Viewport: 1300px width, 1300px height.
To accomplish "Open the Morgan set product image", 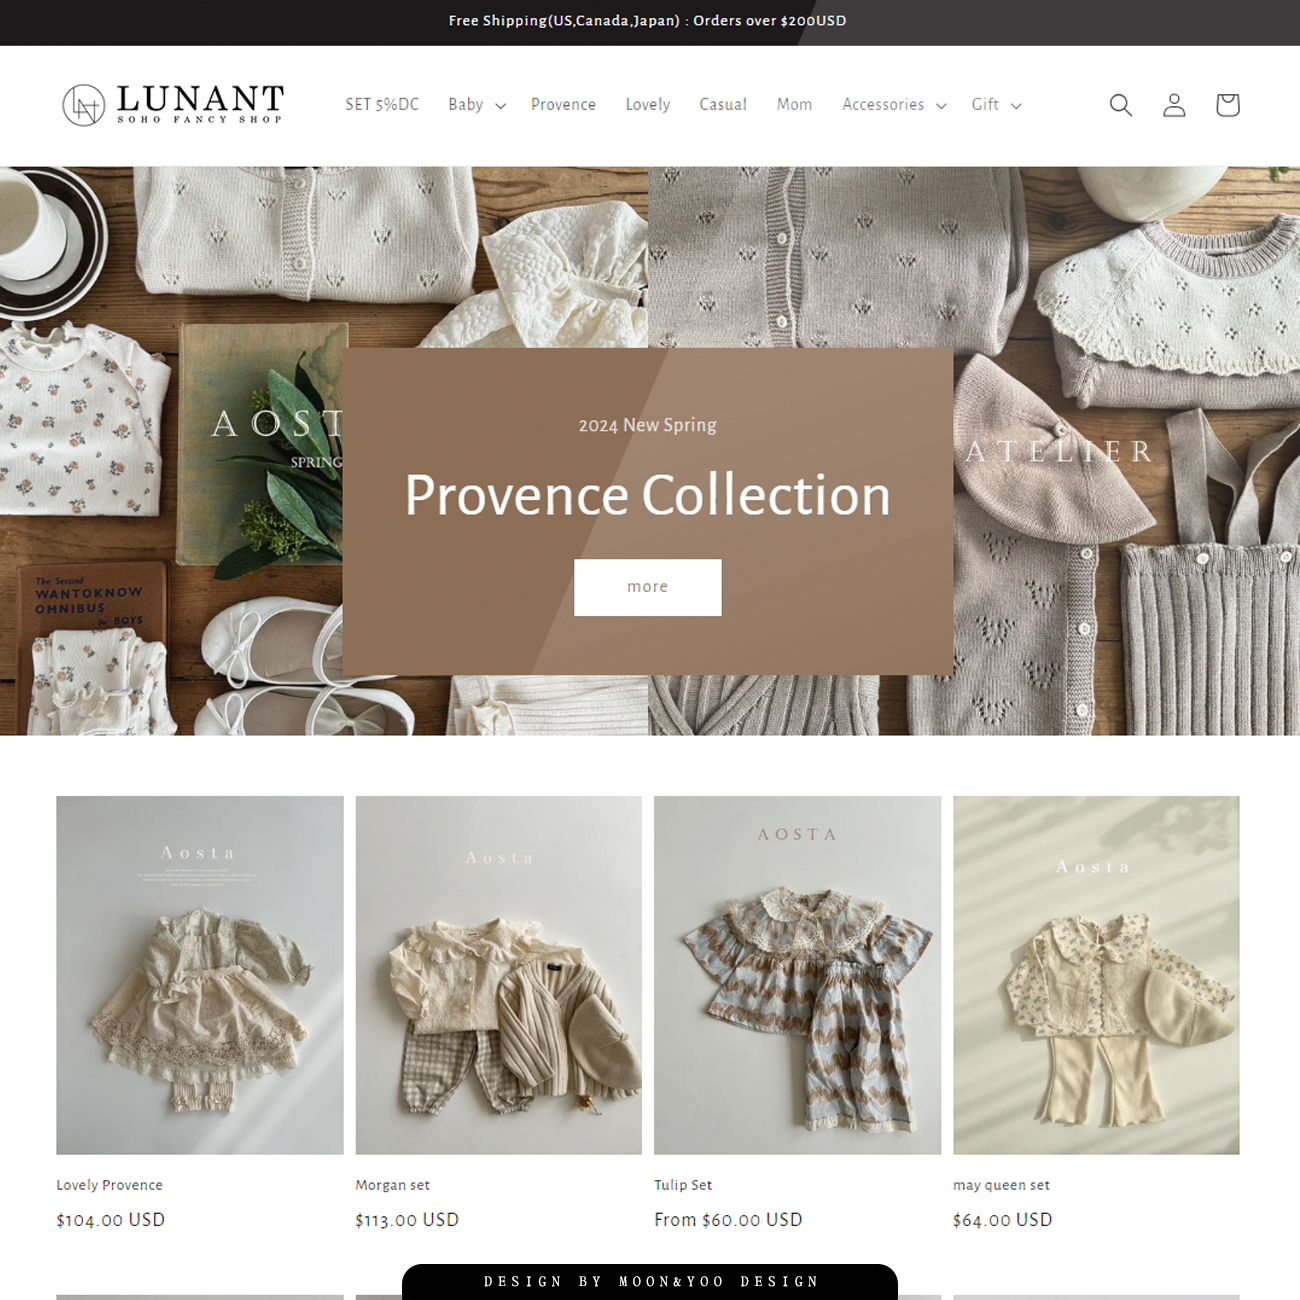I will point(498,975).
